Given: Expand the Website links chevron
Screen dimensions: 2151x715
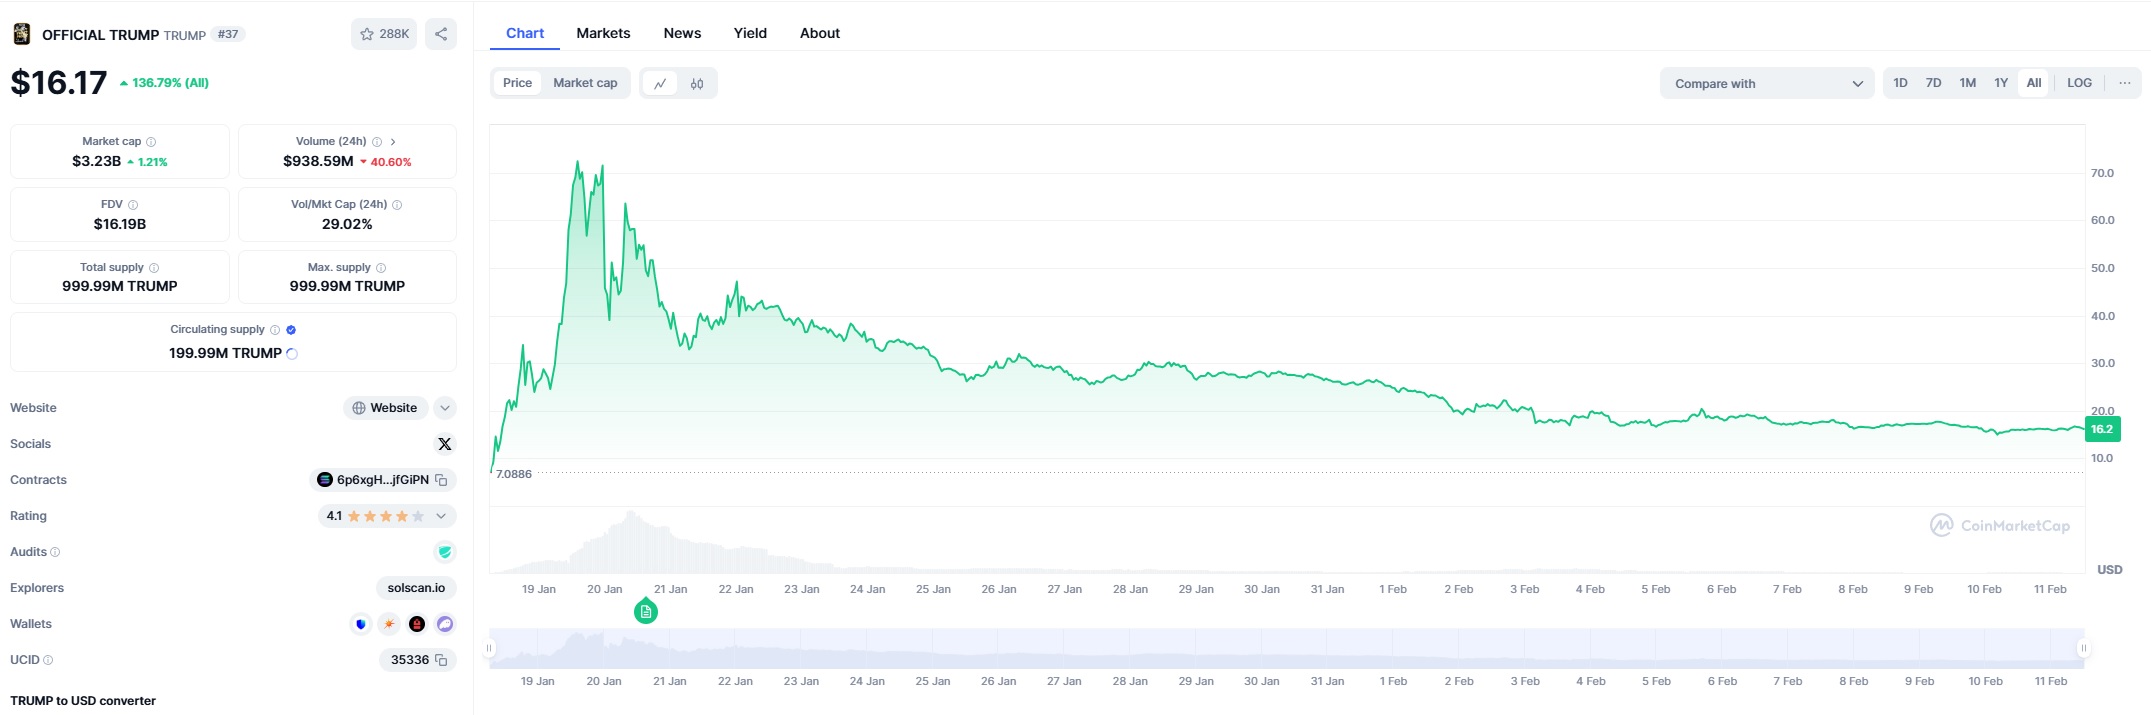Looking at the screenshot, I should [445, 408].
